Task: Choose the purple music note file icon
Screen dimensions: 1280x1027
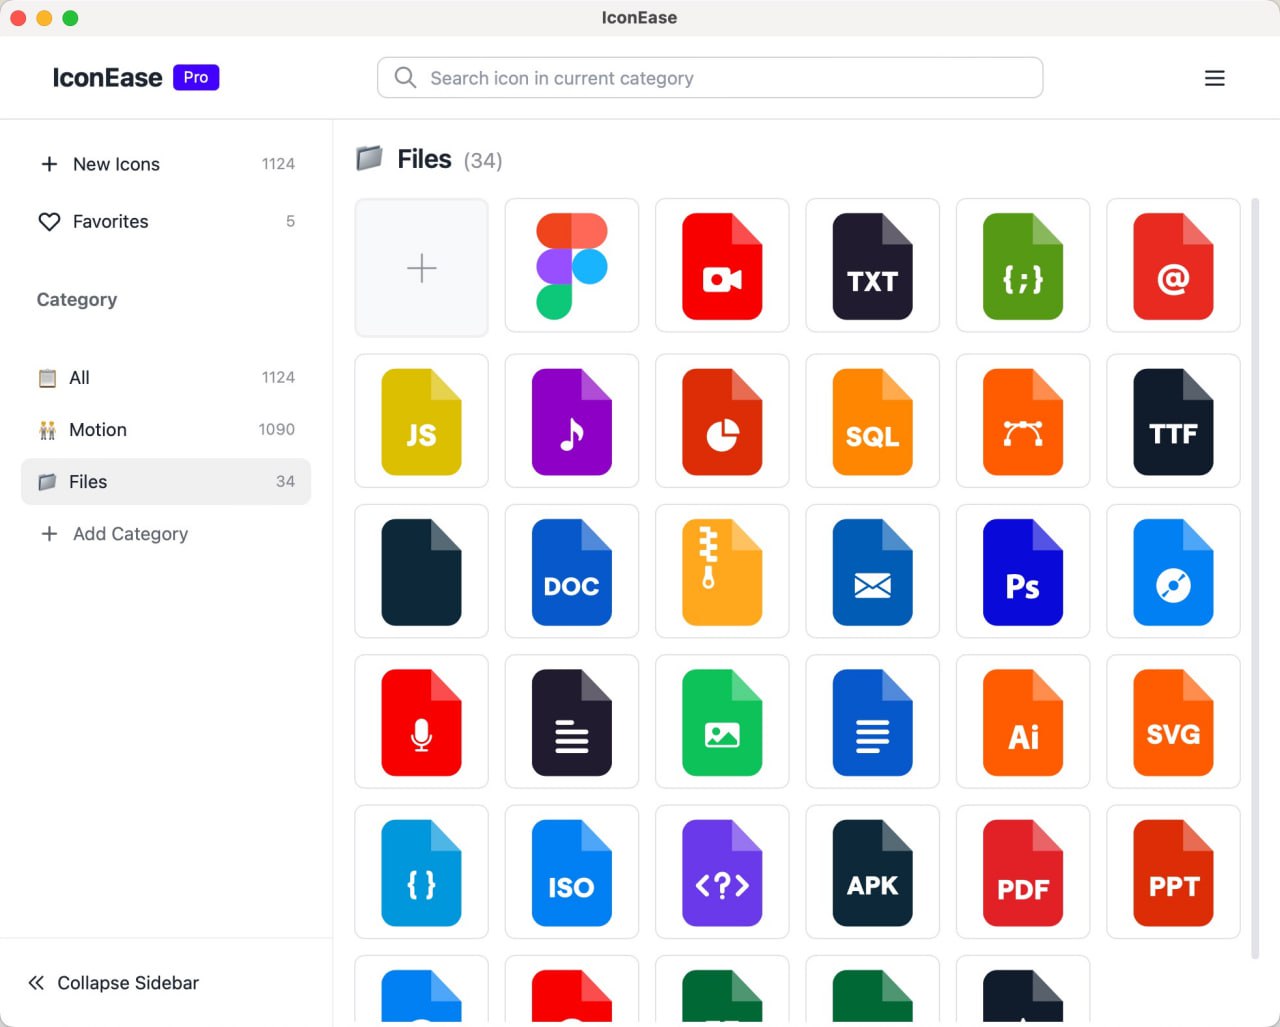Action: pos(571,421)
